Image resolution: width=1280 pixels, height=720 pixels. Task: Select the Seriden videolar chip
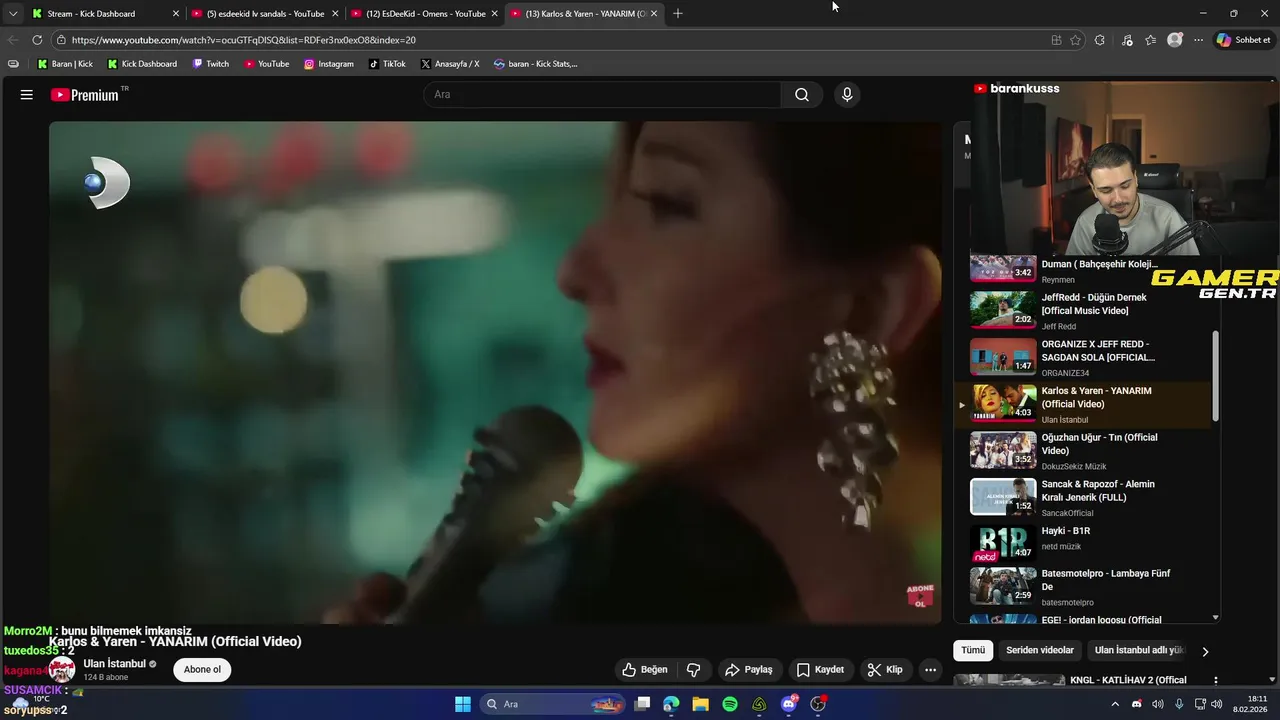tap(1040, 650)
